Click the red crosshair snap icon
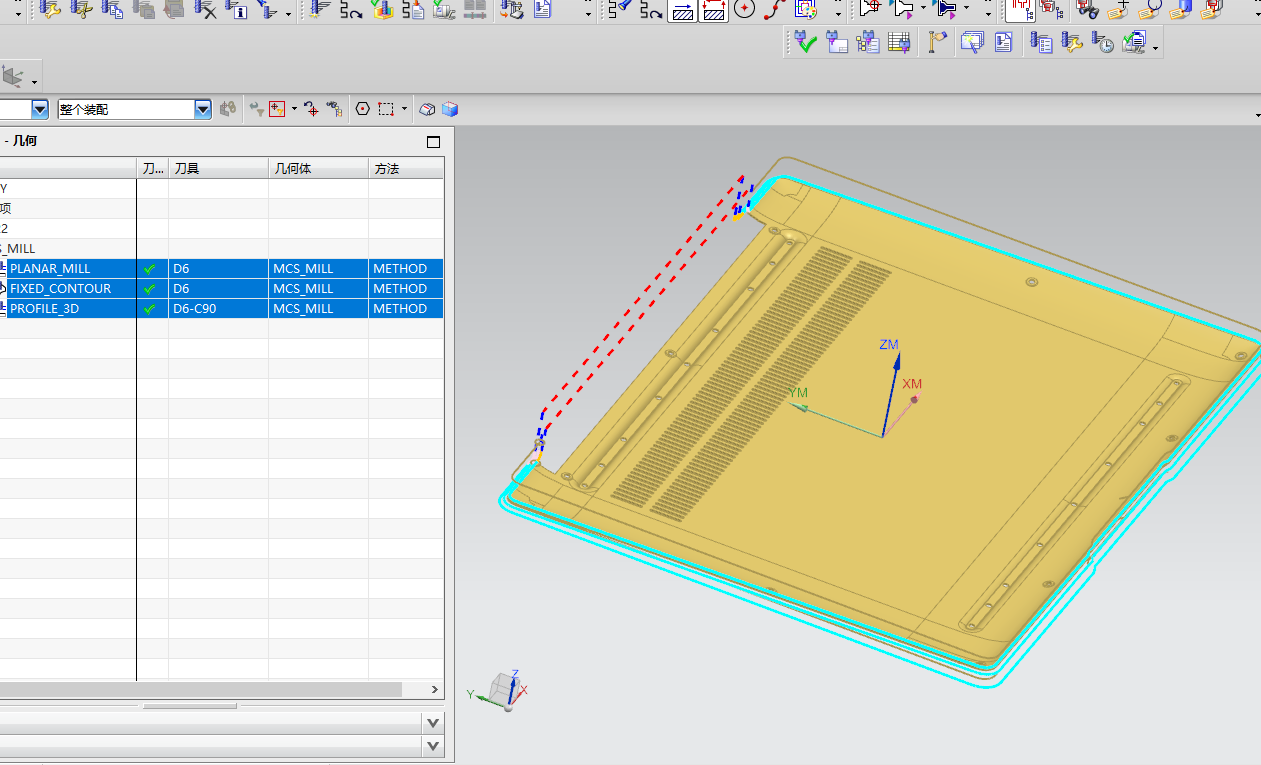The height and width of the screenshot is (765, 1261). click(312, 109)
